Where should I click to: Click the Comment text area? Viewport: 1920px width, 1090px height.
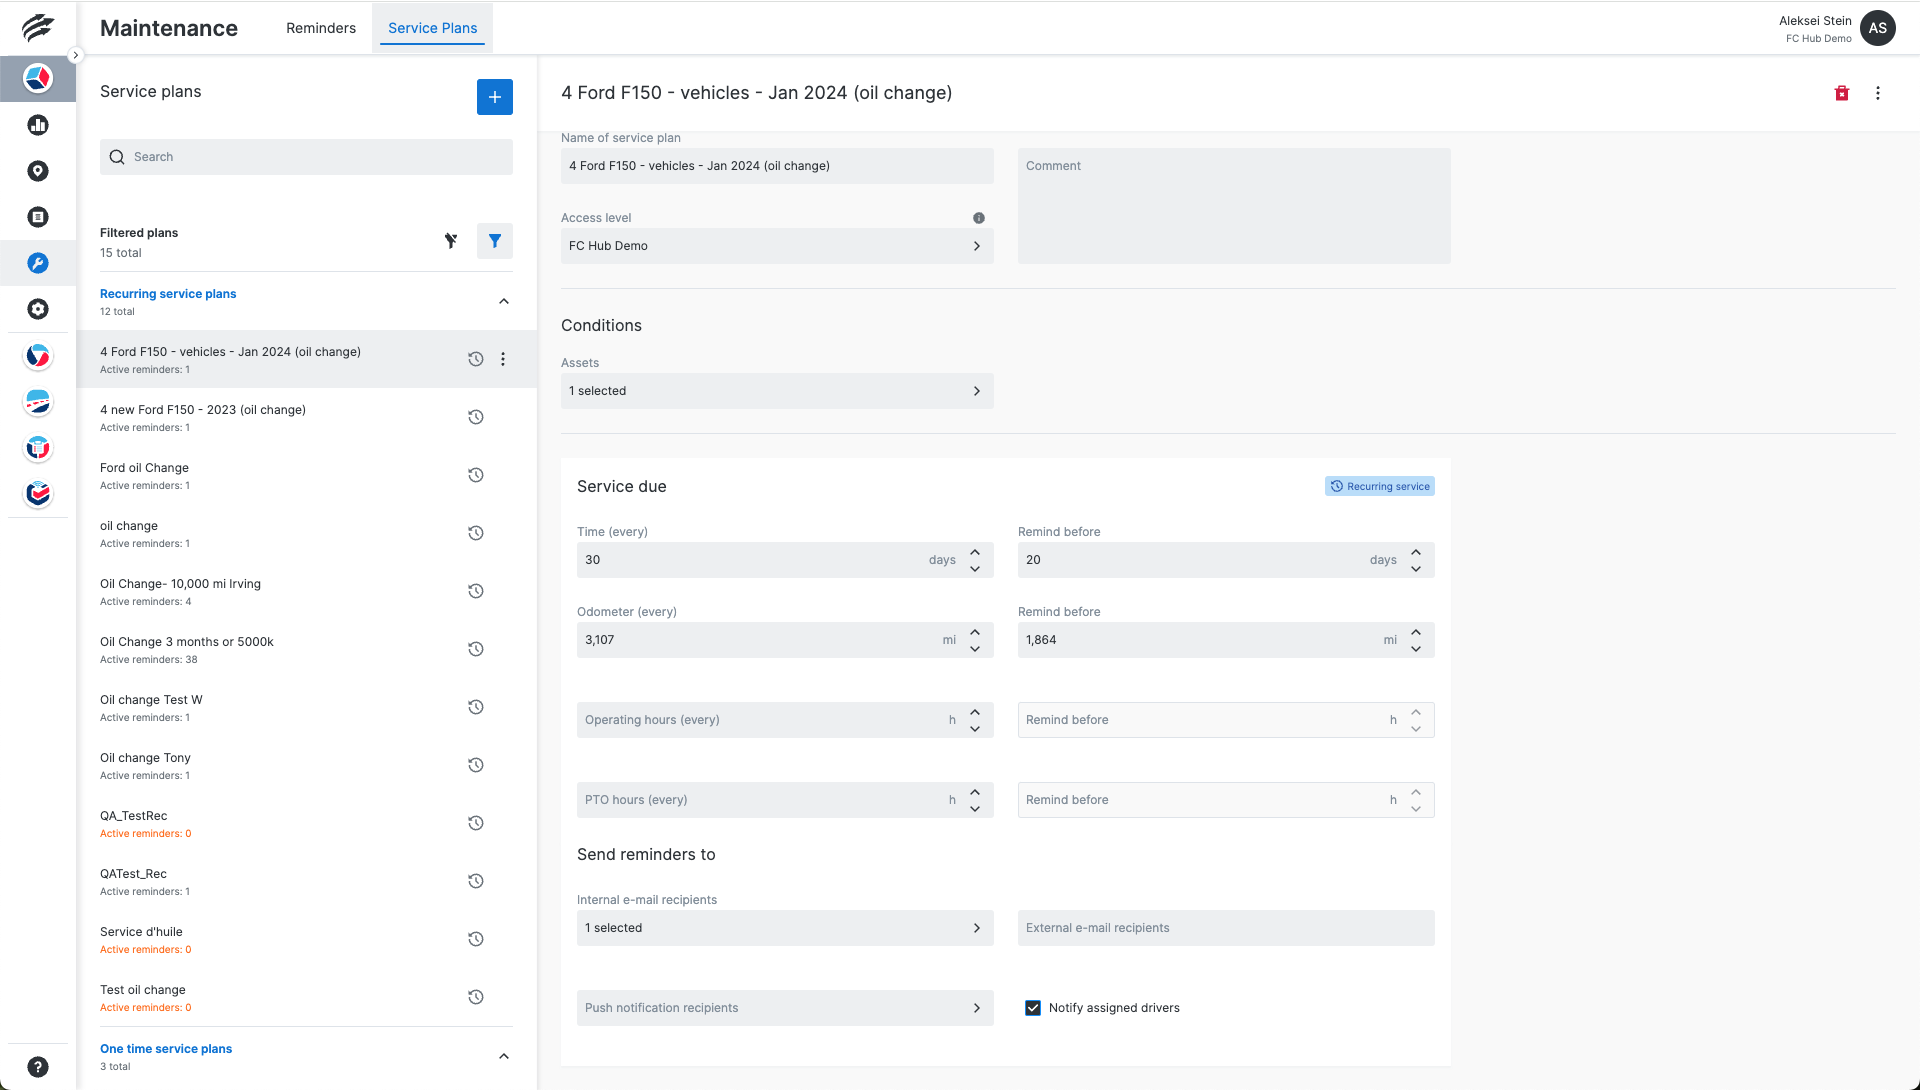[1234, 206]
